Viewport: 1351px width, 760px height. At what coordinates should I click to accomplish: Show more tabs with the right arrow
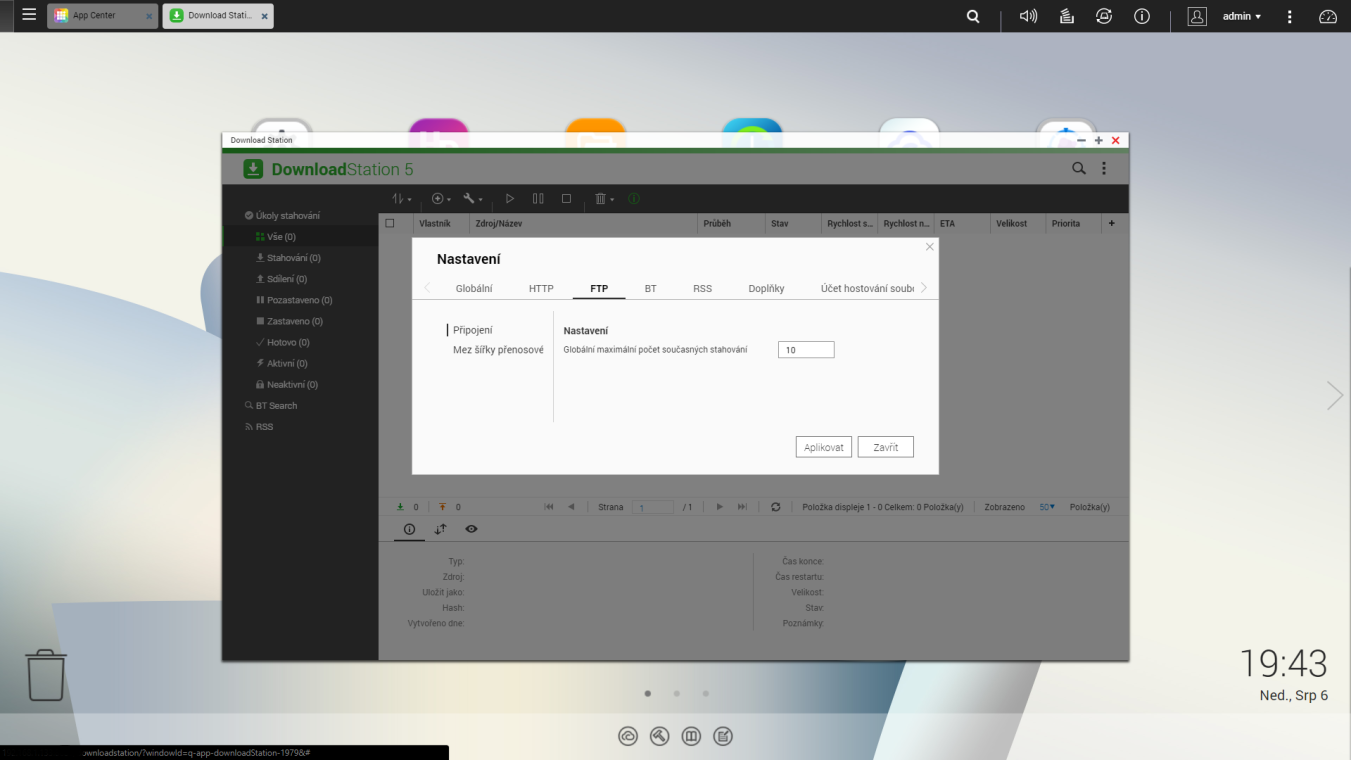(924, 288)
